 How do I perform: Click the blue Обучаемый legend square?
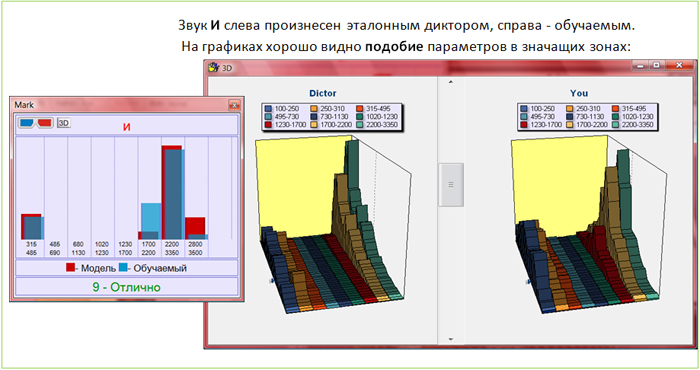tap(123, 267)
